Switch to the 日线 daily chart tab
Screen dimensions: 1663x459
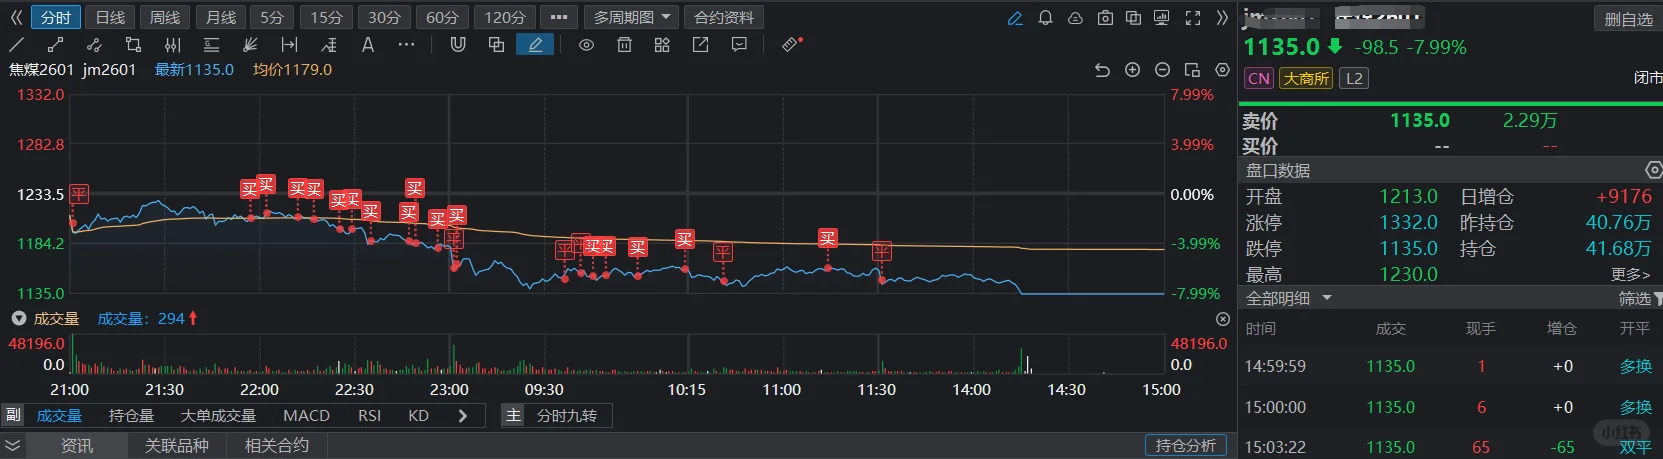coord(110,18)
